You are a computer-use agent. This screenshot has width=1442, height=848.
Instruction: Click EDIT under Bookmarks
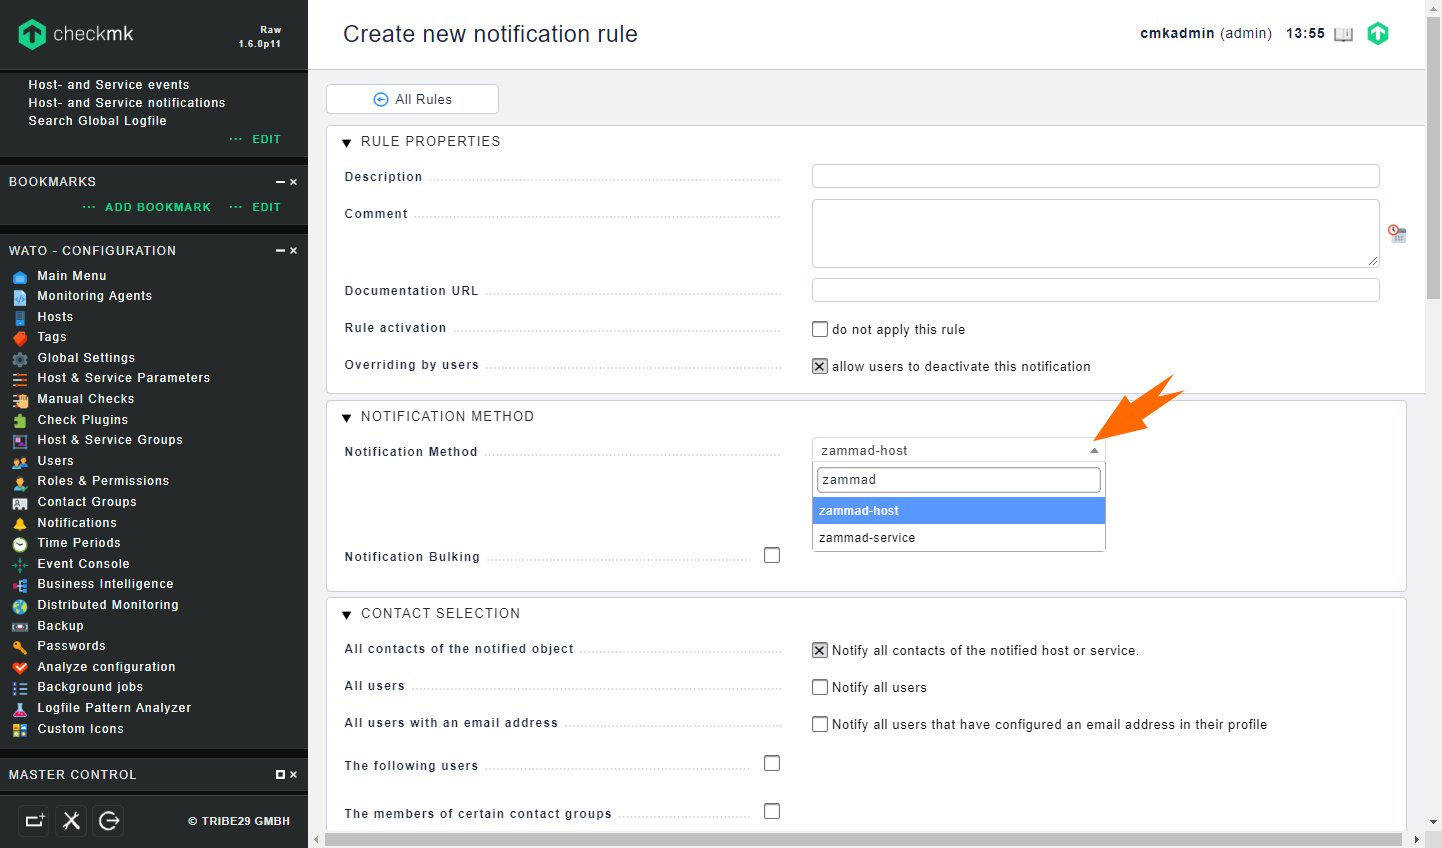pos(266,207)
